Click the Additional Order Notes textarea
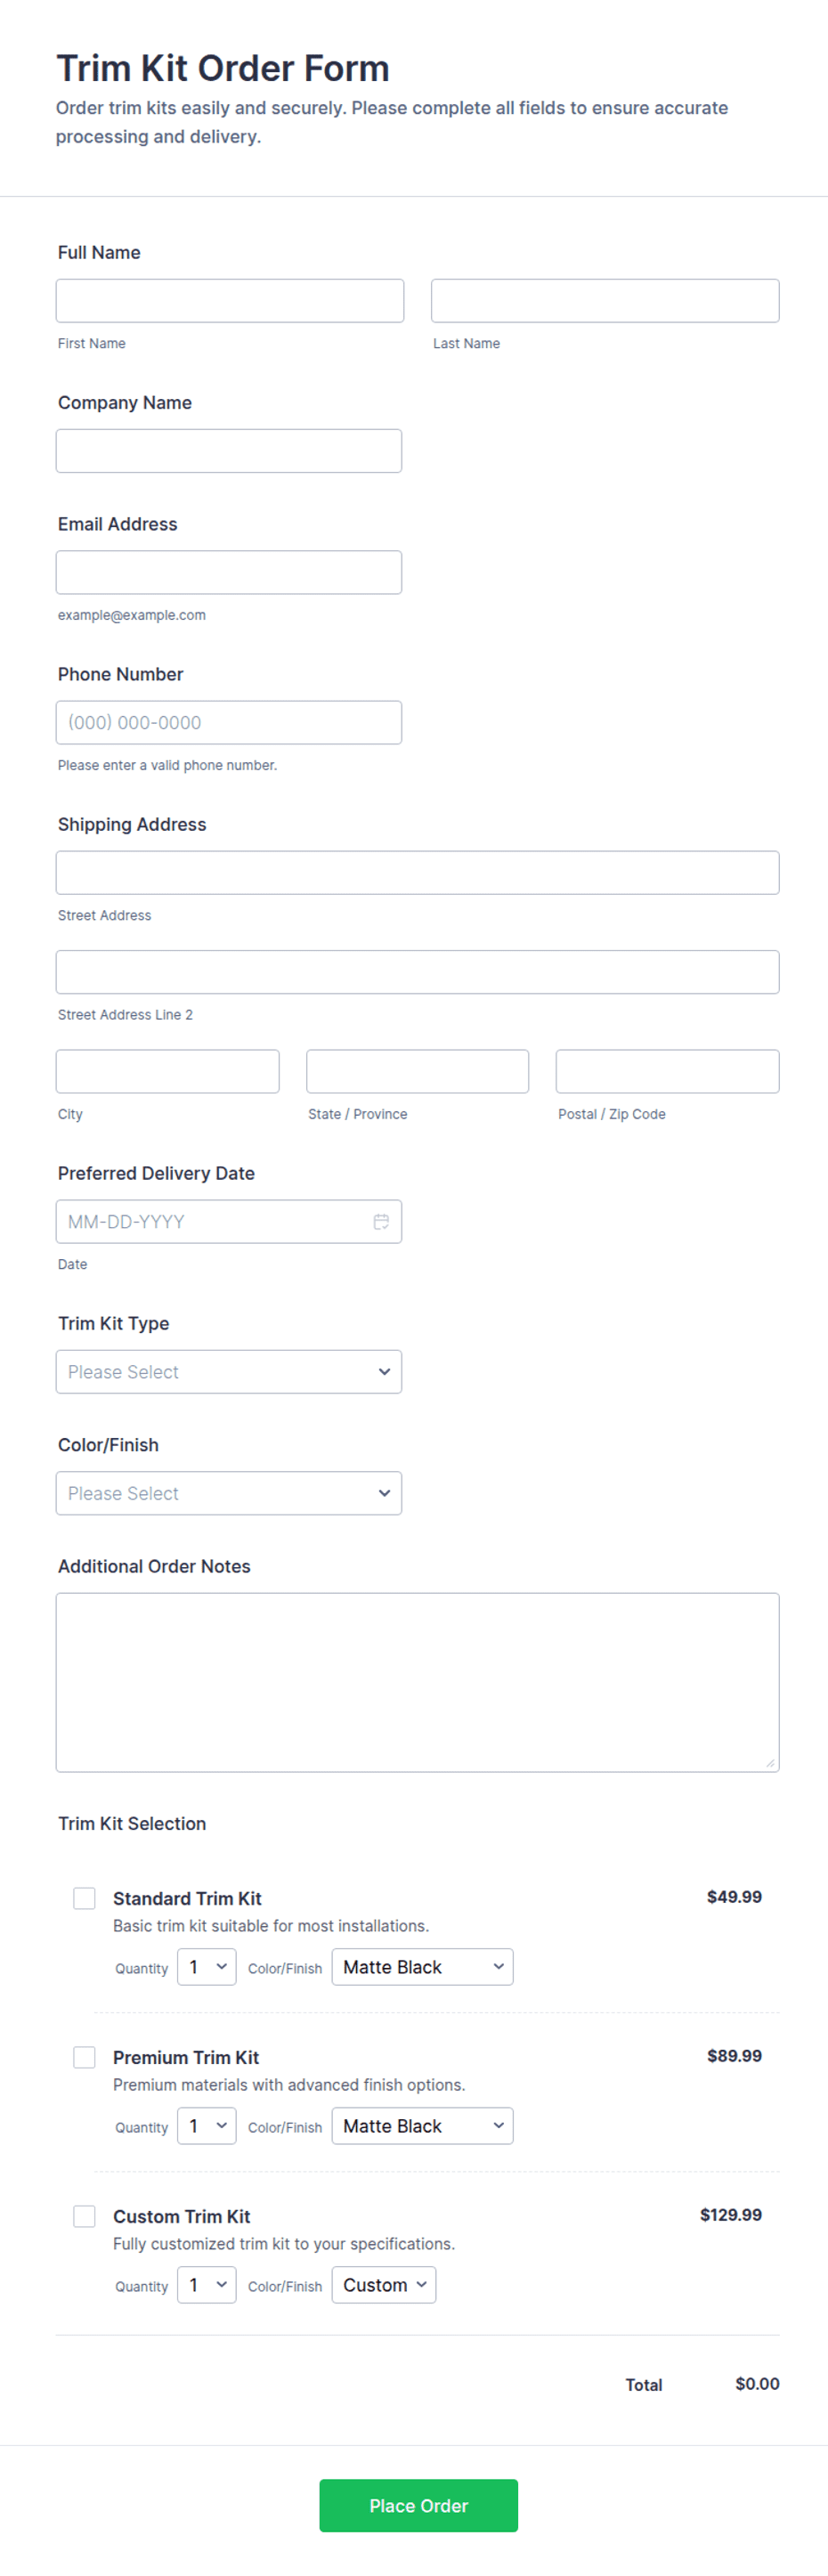The height and width of the screenshot is (2576, 828). (418, 1682)
